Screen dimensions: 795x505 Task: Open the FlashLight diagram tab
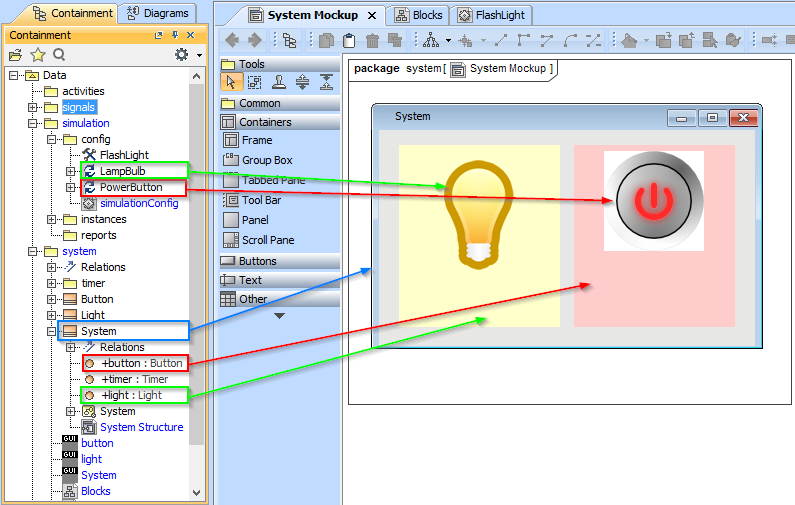point(494,15)
